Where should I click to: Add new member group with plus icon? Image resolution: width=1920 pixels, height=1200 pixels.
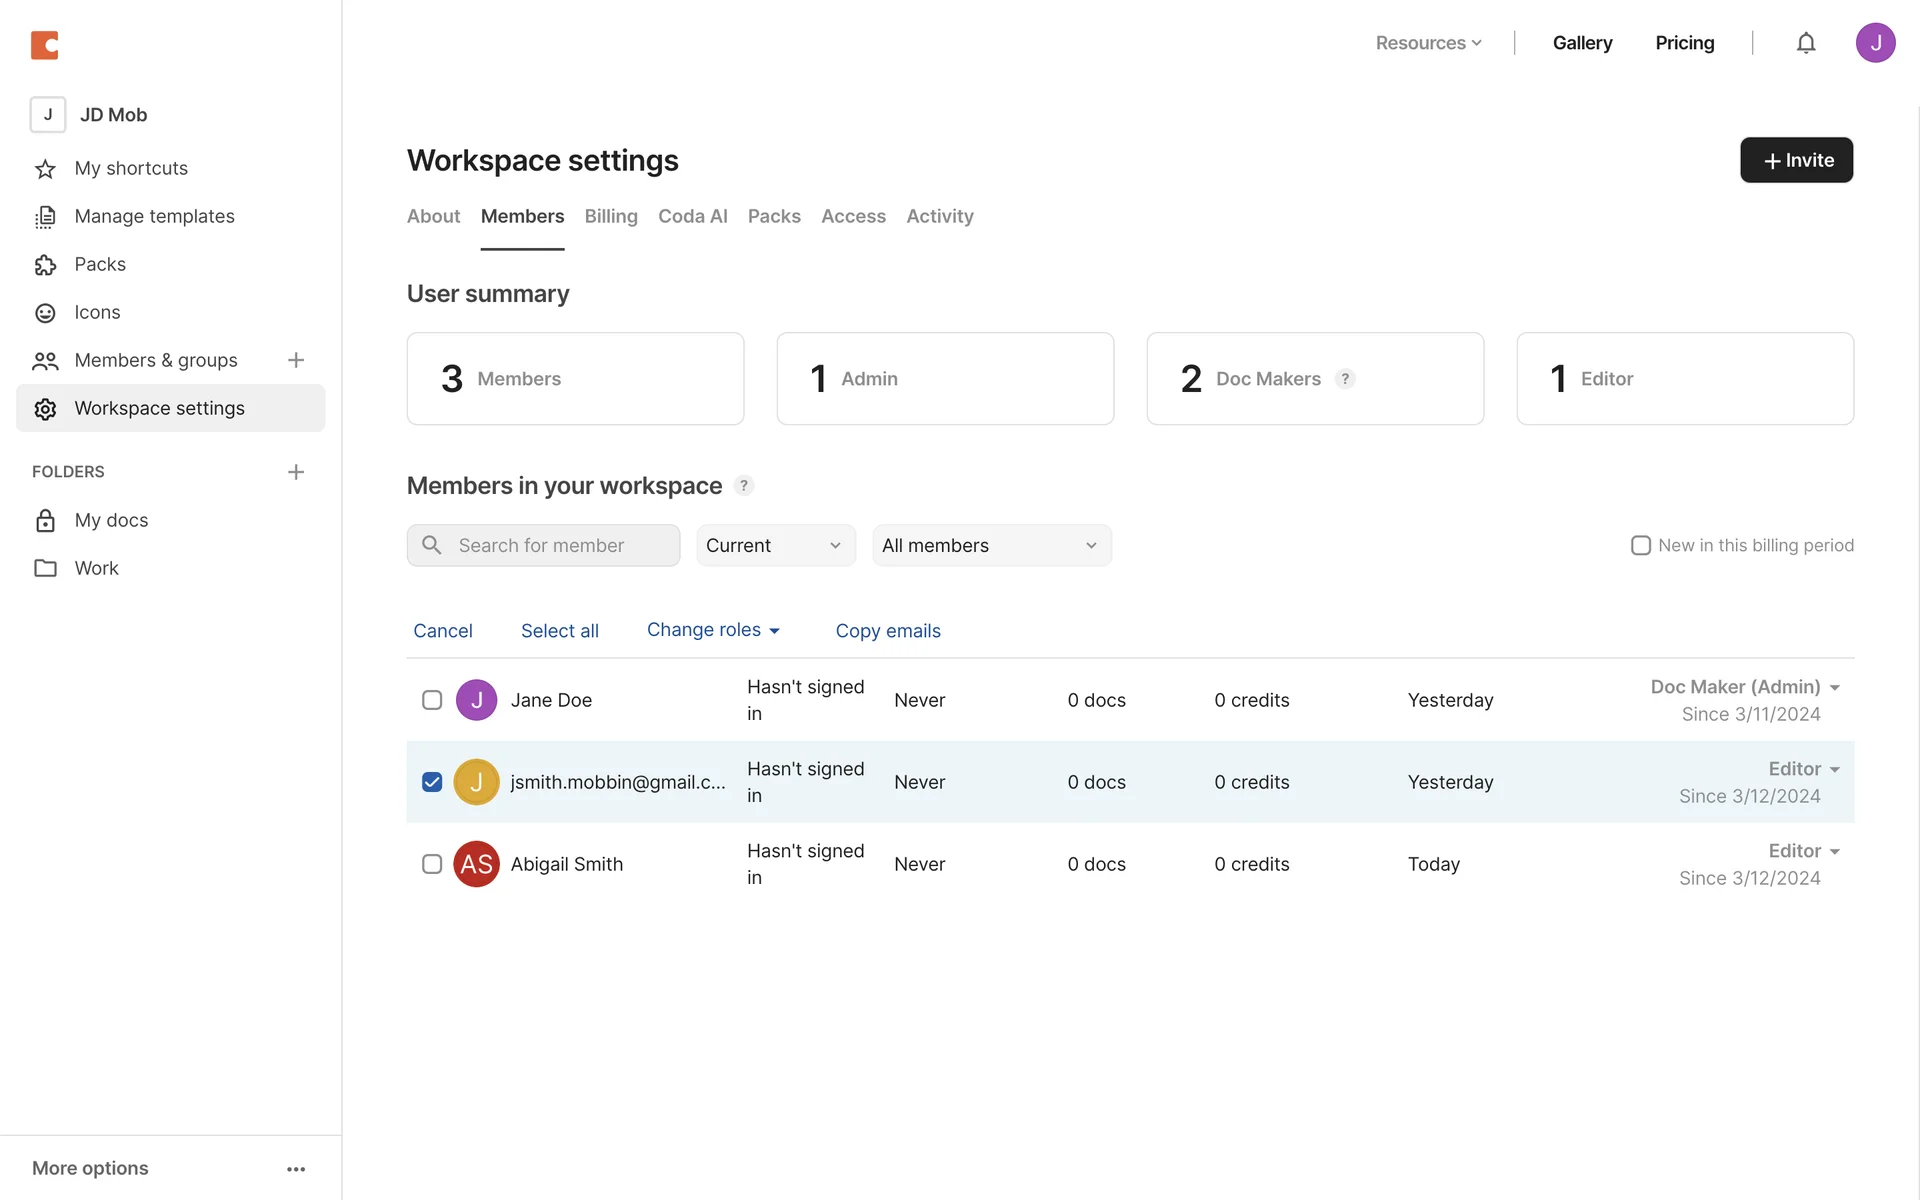click(295, 360)
